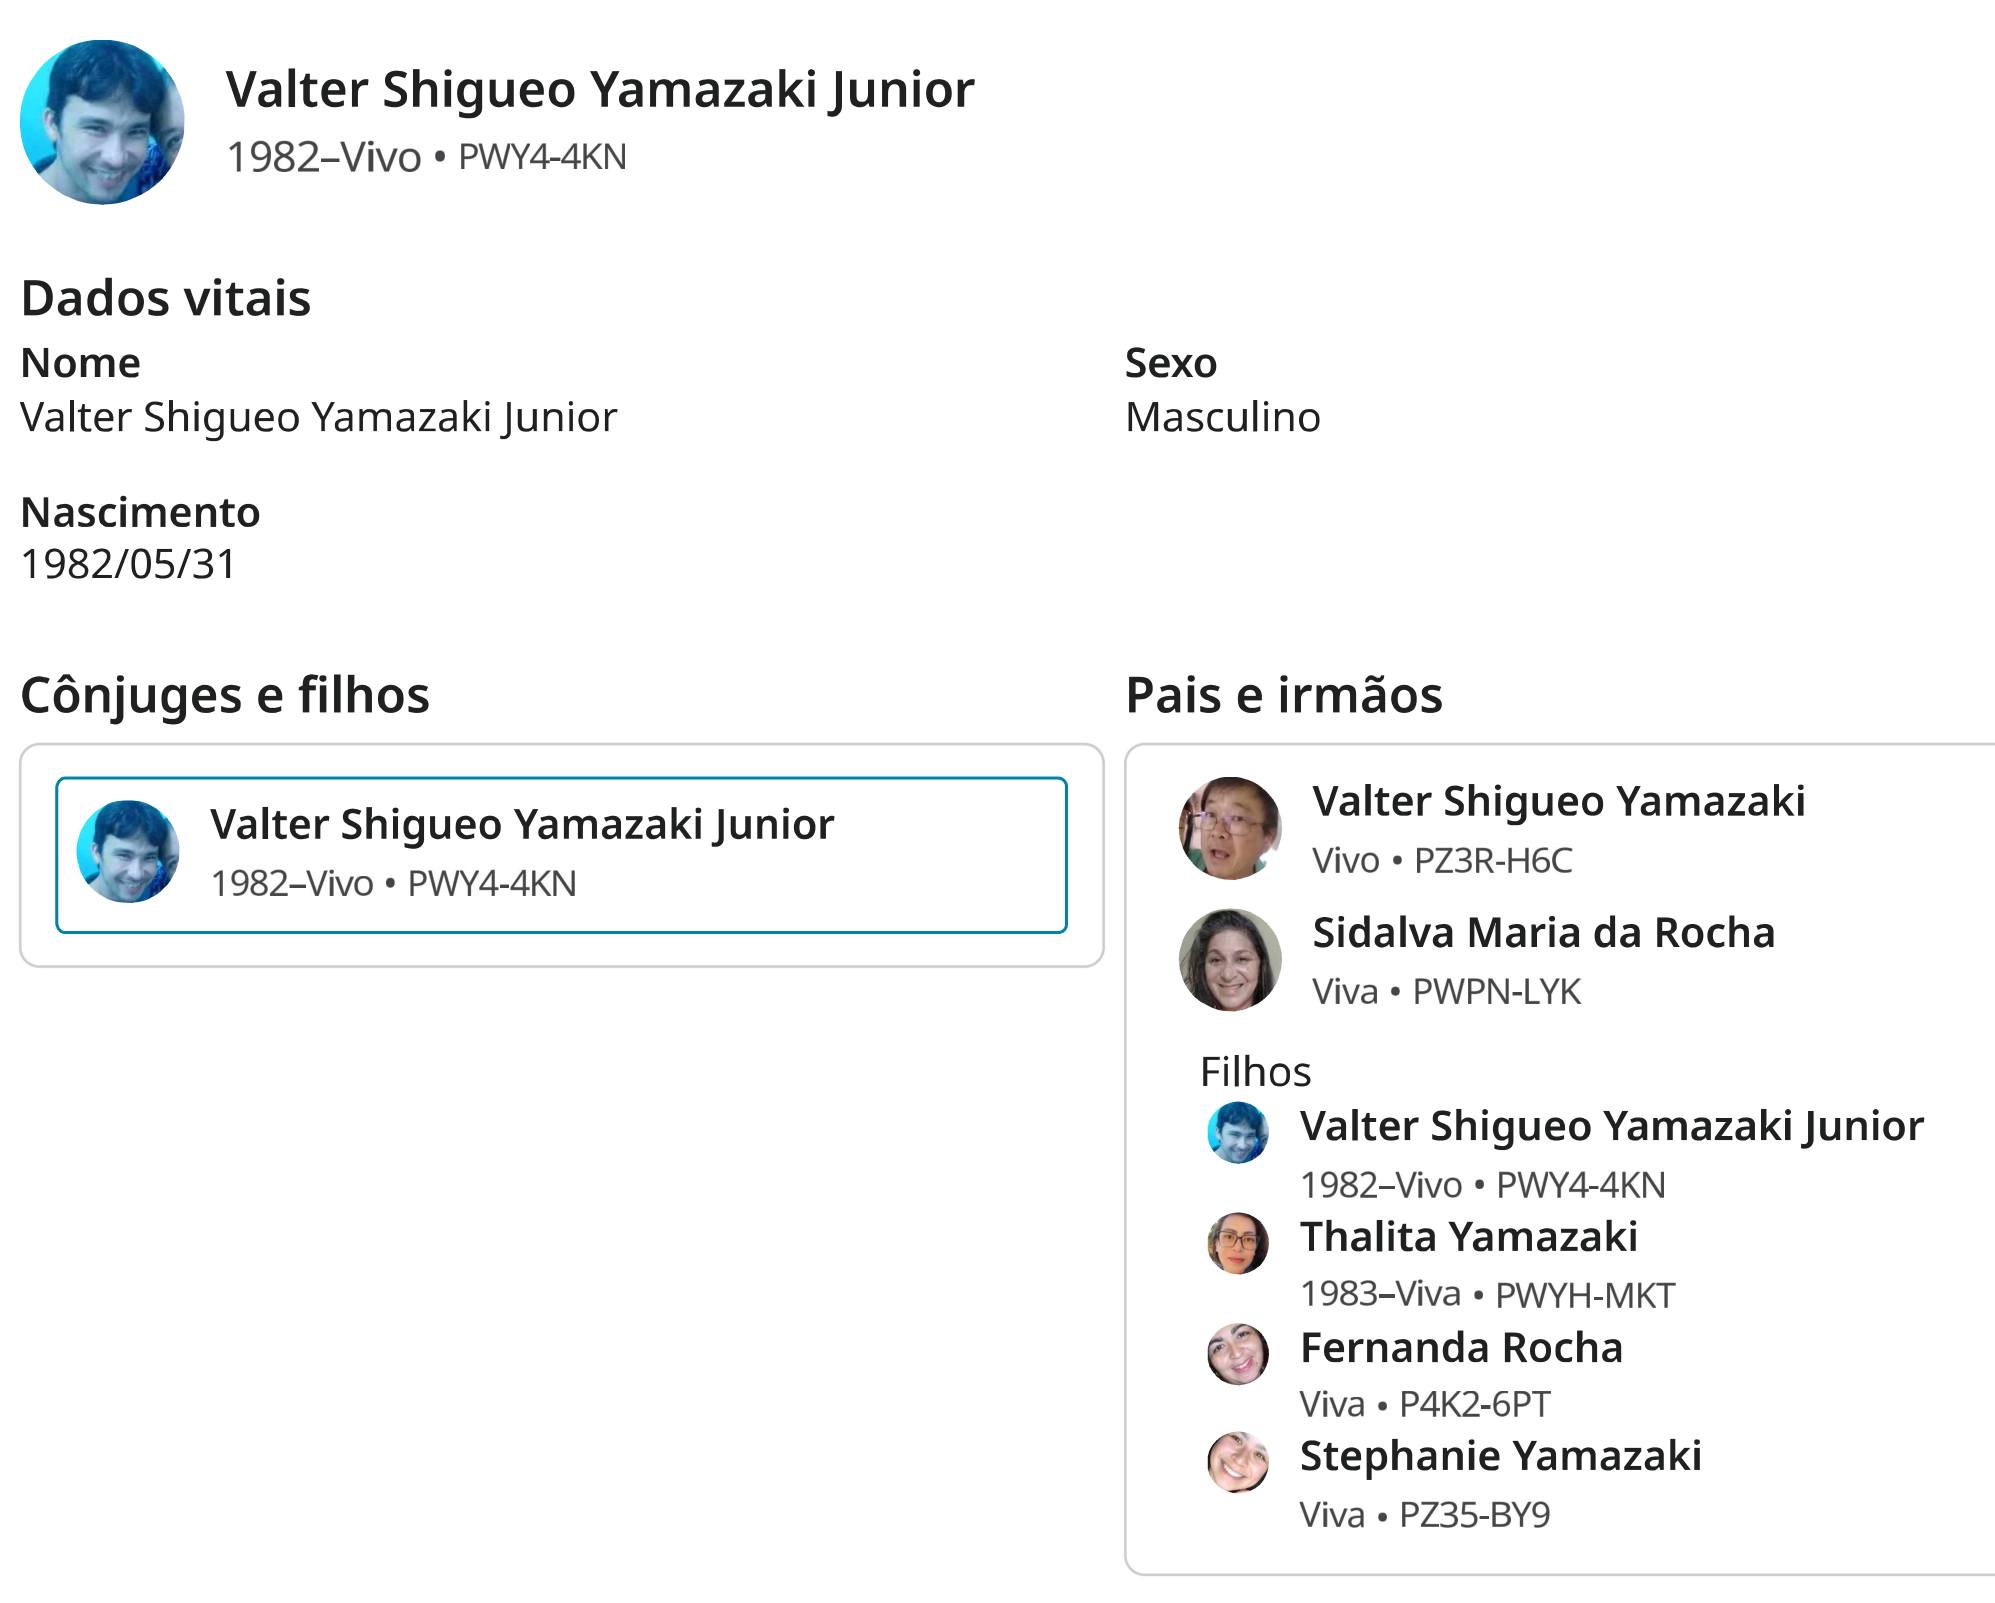Open Thalita Yamazaki's profile link
Image resolution: width=1995 pixels, height=1603 pixels.
(1468, 1237)
